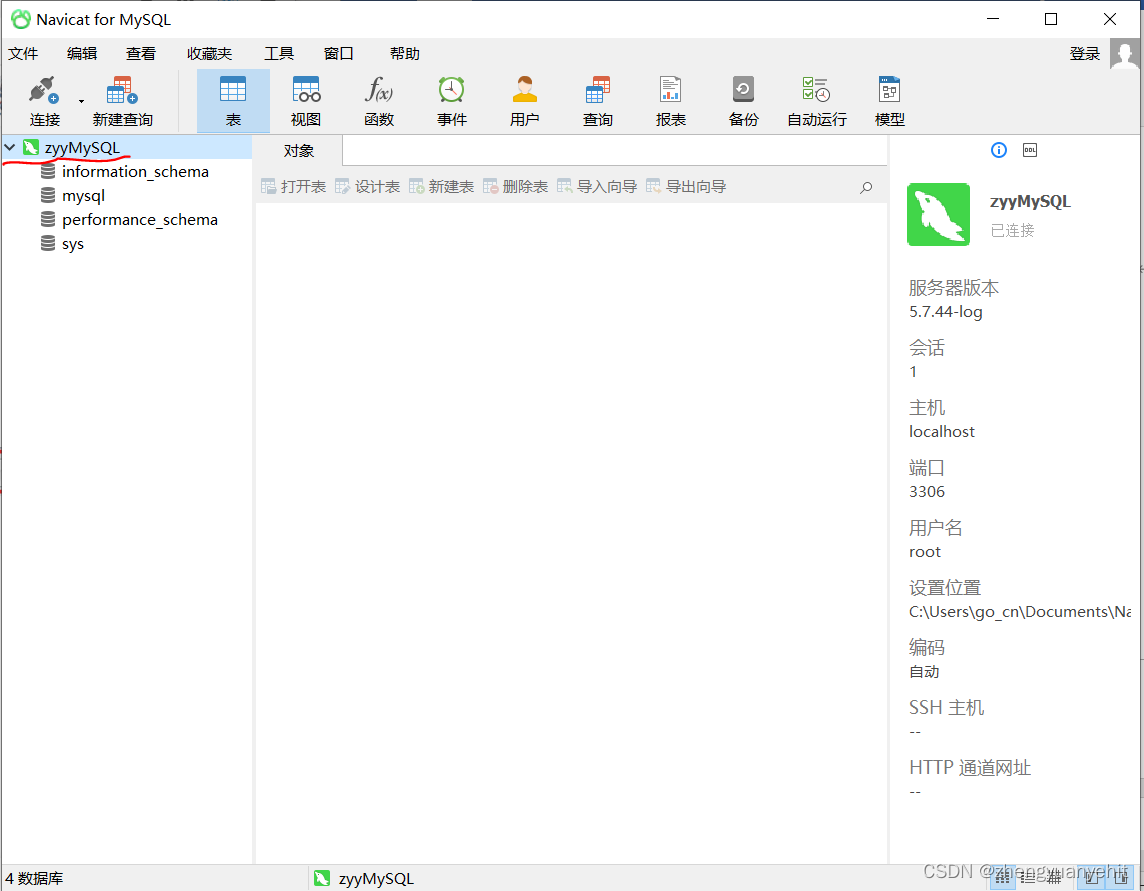Viewport: 1144px width, 891px height.
Task: Switch to detail view in status bar
Action: point(1055,878)
